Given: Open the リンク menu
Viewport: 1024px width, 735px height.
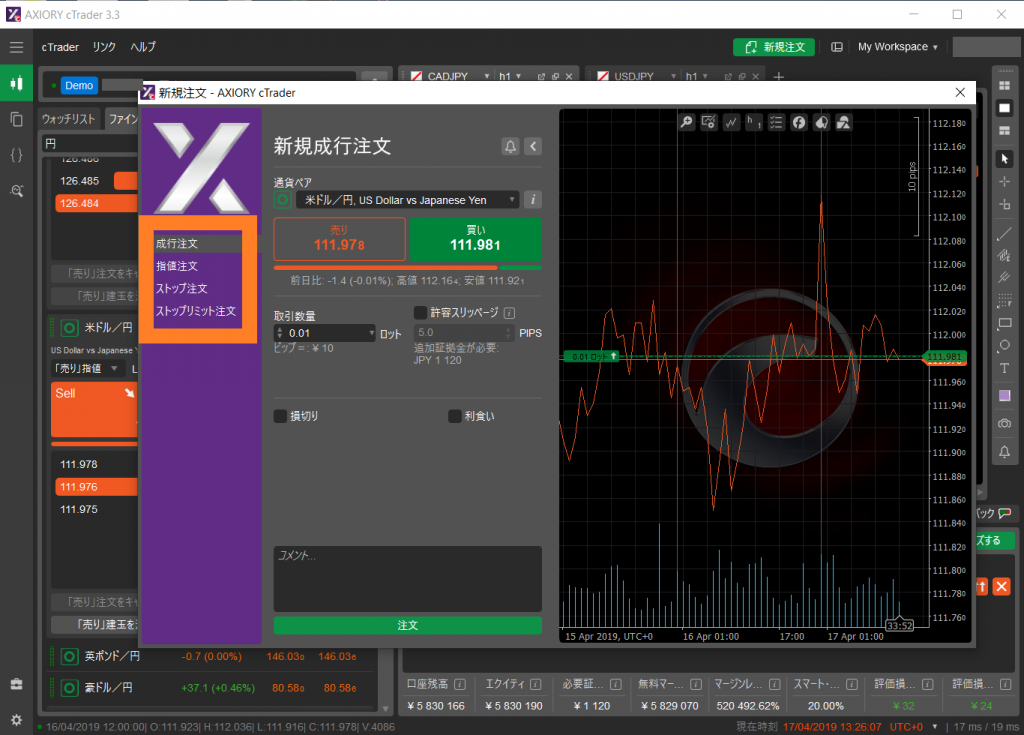Looking at the screenshot, I should (x=104, y=47).
